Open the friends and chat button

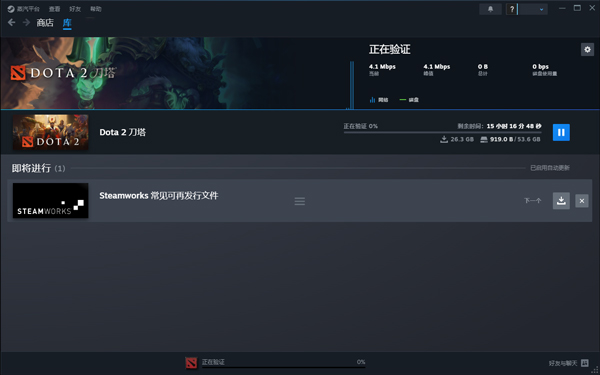569,363
